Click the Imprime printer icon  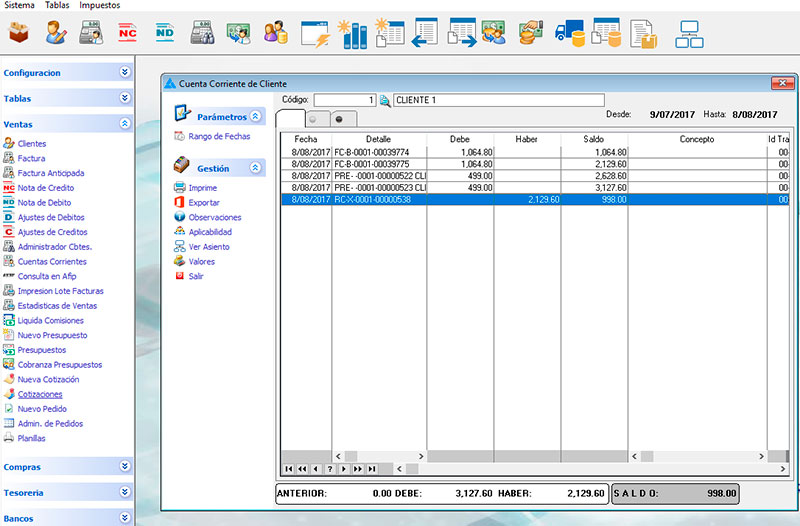179,188
